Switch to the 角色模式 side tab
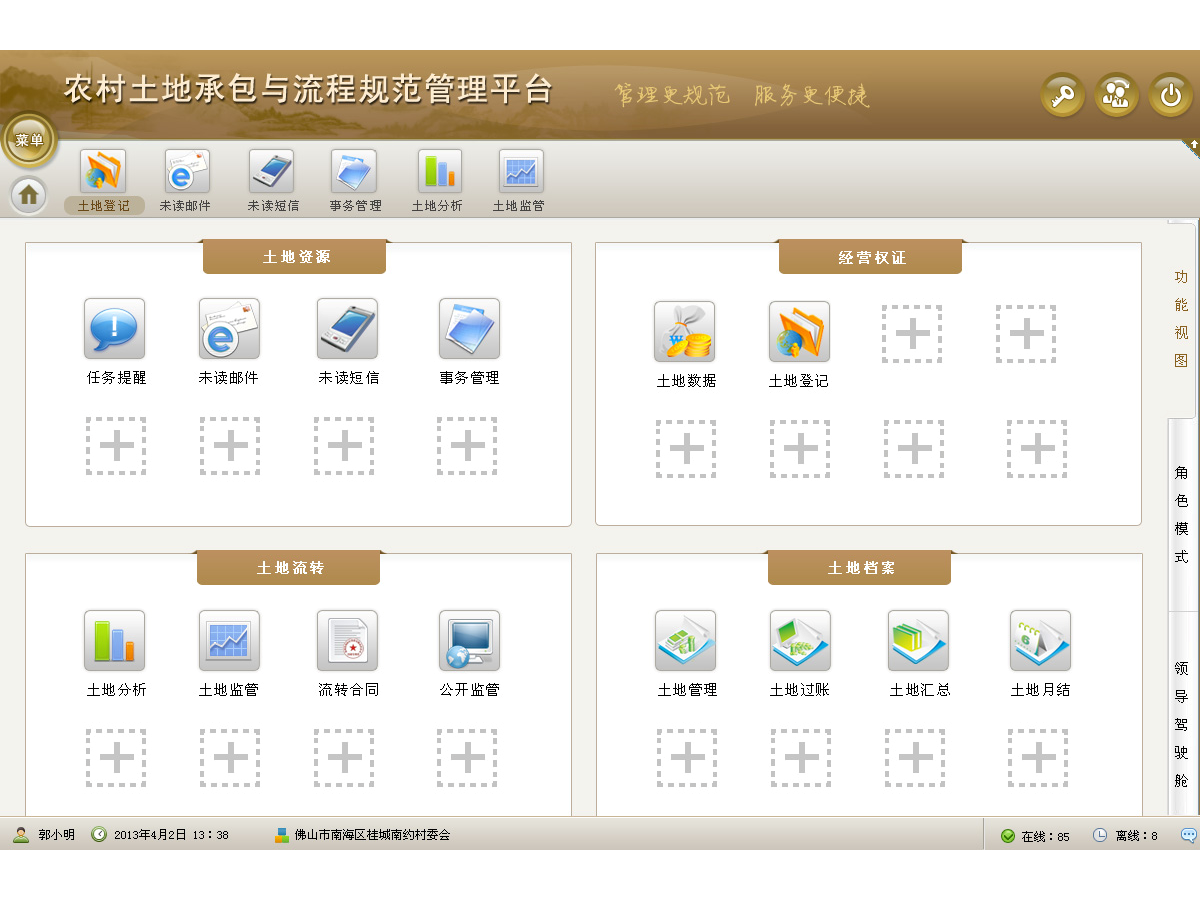This screenshot has height=900, width=1200. tap(1181, 515)
